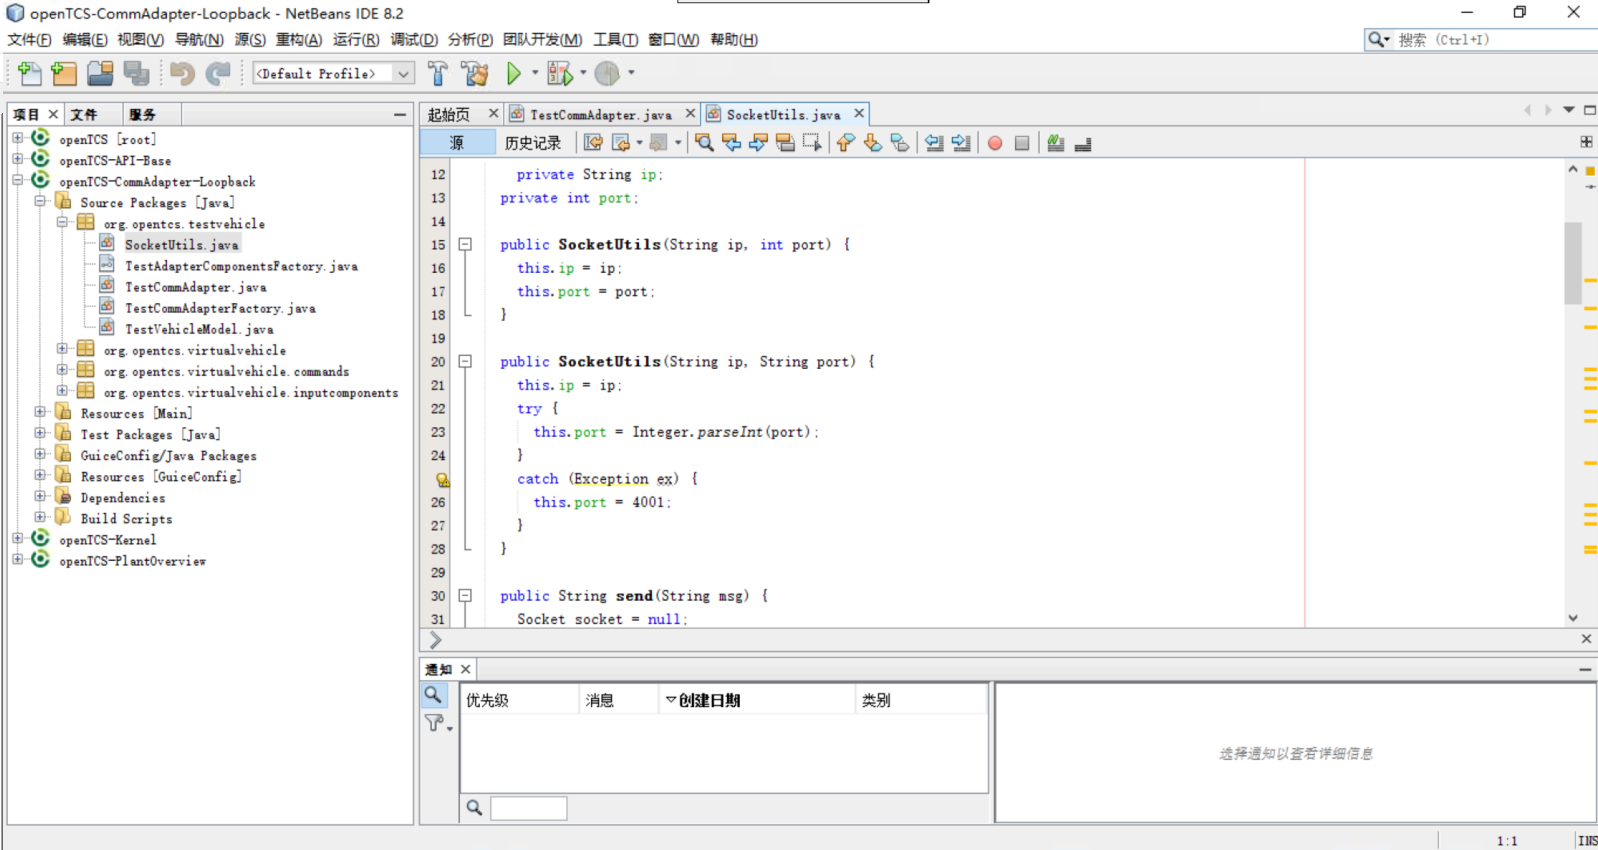Switch to TestCommAdapter.java tab

[600, 115]
